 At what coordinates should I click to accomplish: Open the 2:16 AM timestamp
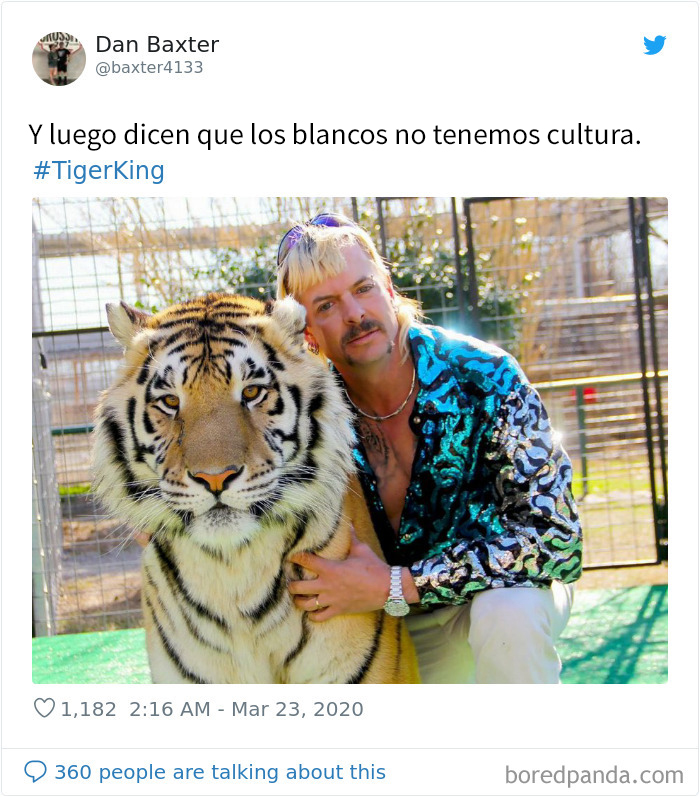[169, 709]
